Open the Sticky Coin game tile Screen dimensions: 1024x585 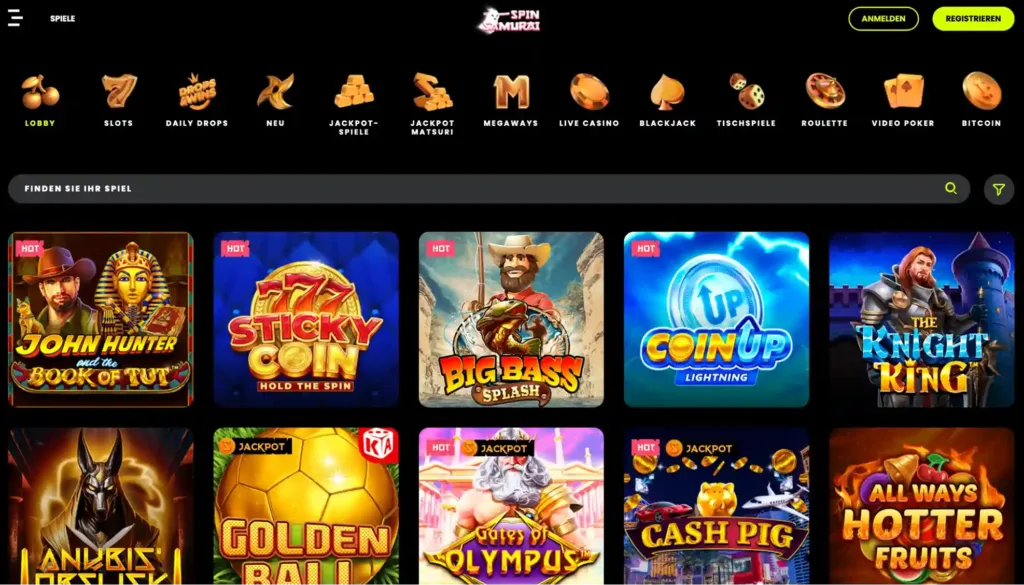(x=306, y=319)
